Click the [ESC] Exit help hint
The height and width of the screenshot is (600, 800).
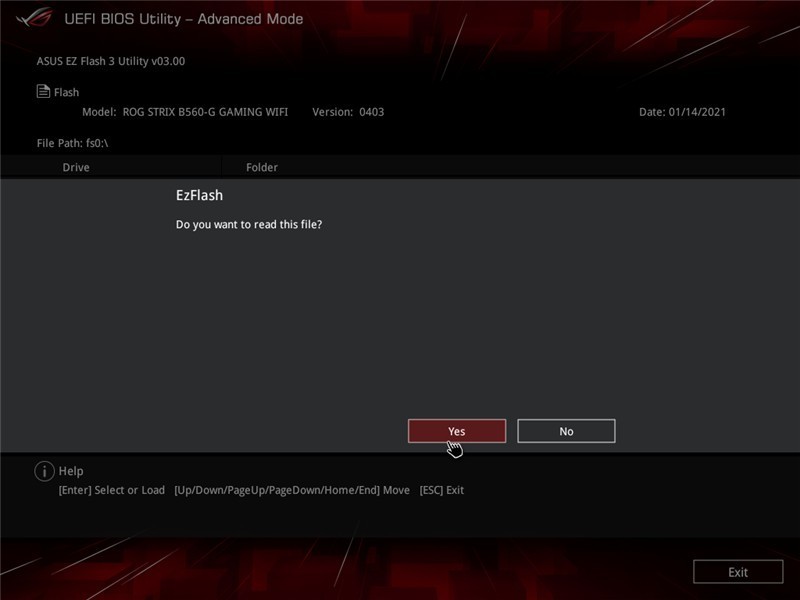pos(442,490)
